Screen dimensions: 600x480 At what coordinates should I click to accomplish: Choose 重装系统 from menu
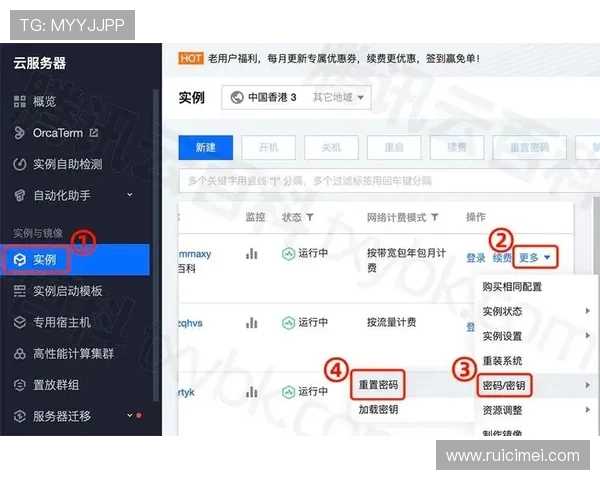[502, 361]
